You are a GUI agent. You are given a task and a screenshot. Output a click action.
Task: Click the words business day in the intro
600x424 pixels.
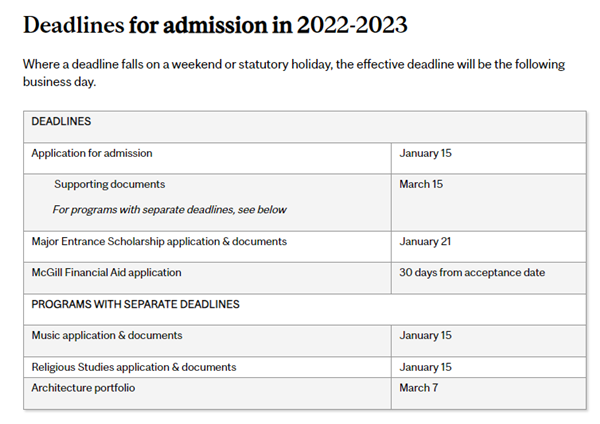point(59,82)
